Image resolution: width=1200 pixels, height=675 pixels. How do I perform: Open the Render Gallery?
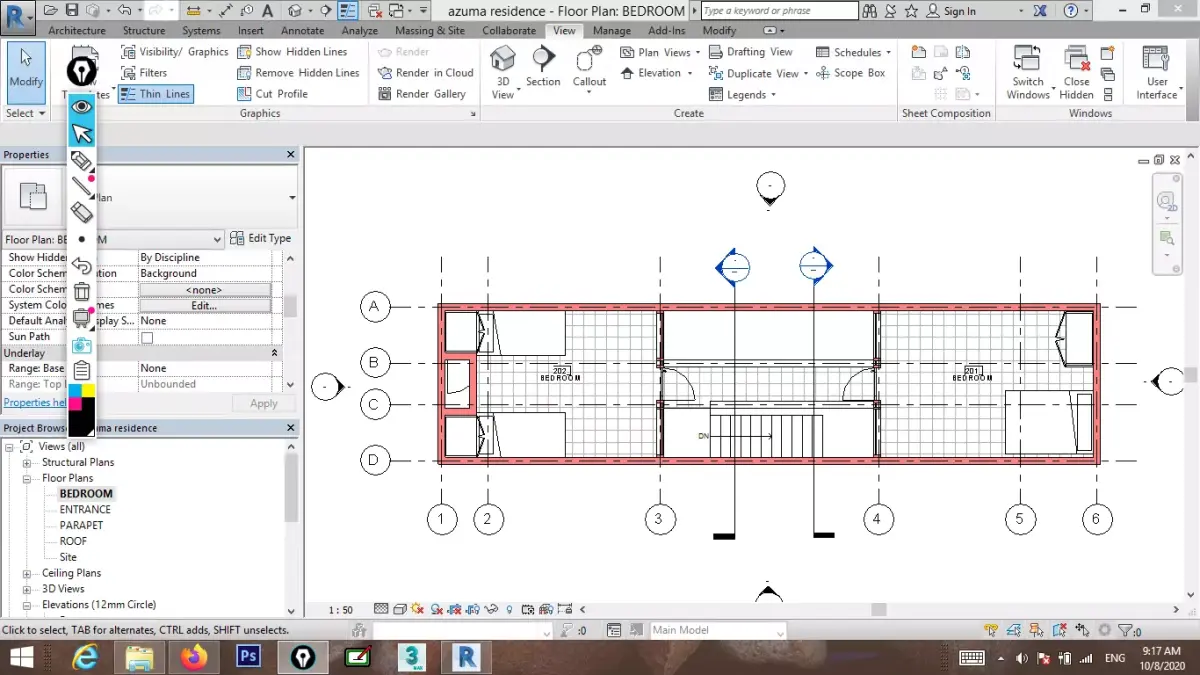[422, 94]
